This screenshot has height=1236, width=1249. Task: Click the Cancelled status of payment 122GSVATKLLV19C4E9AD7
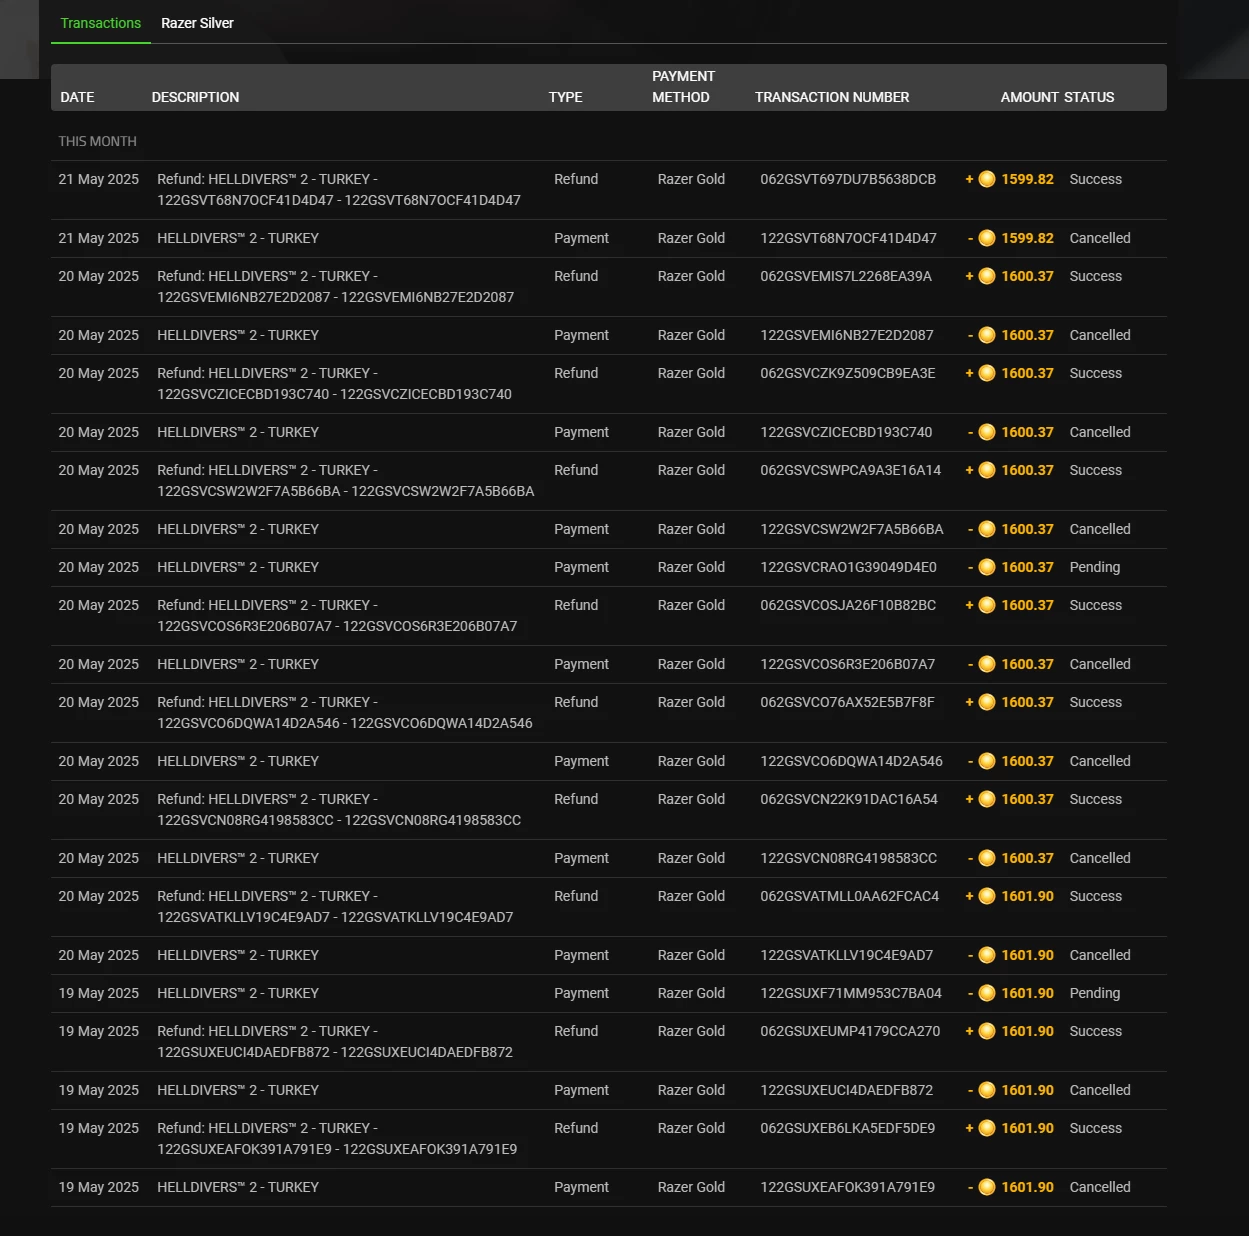1100,955
